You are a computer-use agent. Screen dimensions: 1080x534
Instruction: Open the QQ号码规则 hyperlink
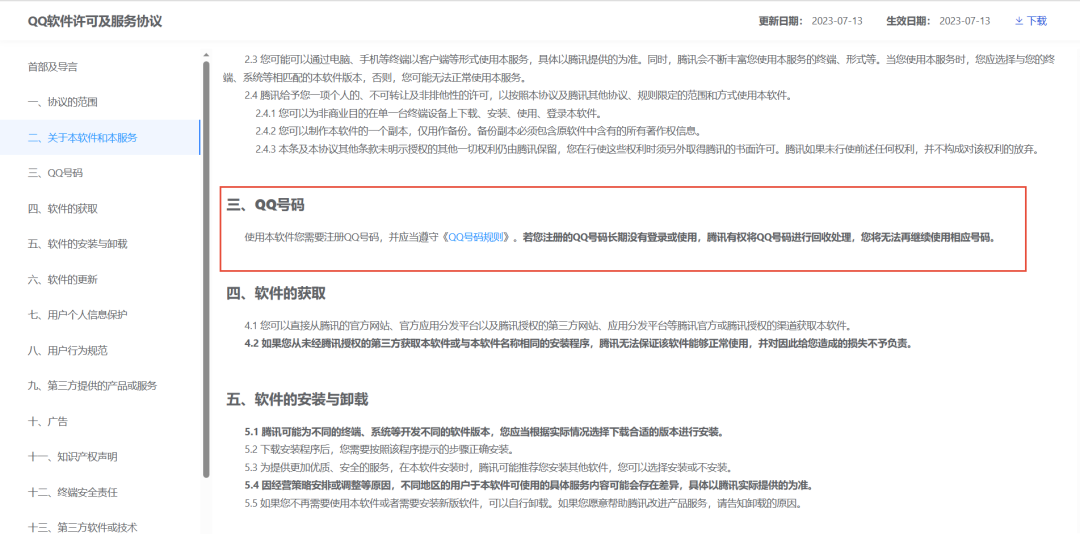(477, 238)
